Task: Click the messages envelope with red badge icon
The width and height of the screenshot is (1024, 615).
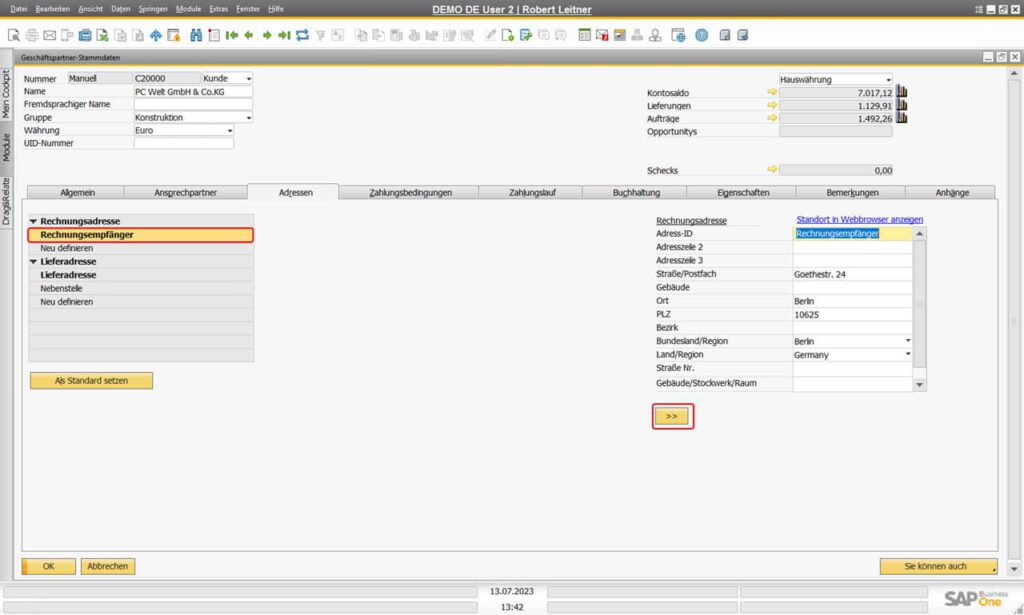Action: click(x=602, y=35)
